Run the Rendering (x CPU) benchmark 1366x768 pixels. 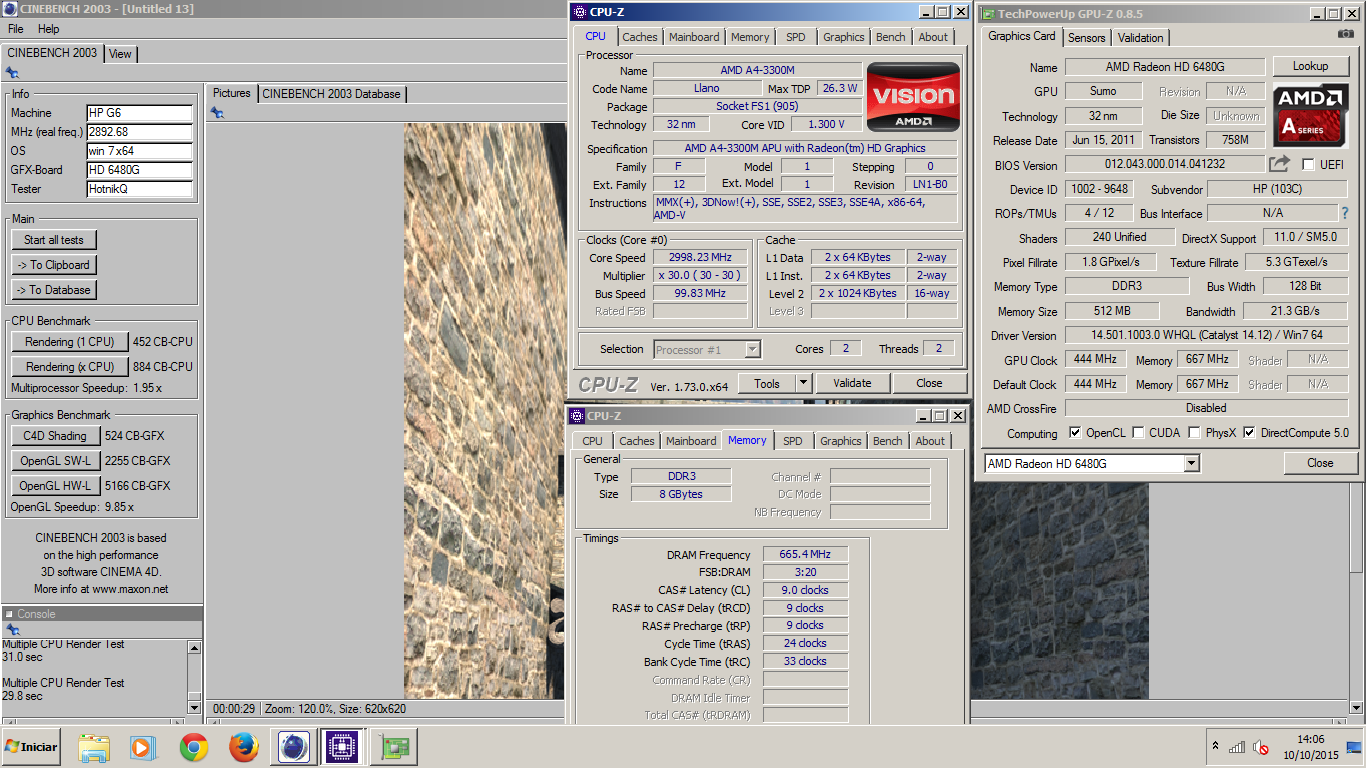[70, 367]
